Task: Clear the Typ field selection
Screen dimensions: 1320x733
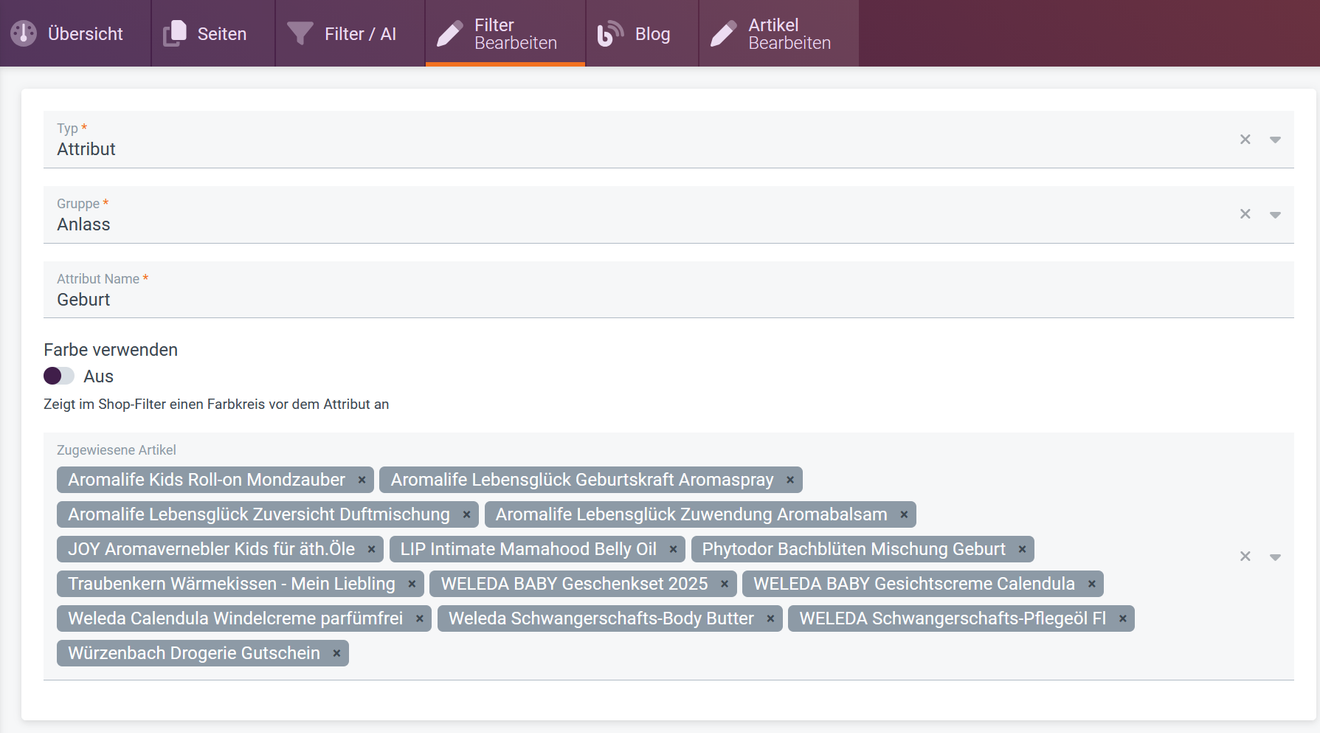Action: point(1245,139)
